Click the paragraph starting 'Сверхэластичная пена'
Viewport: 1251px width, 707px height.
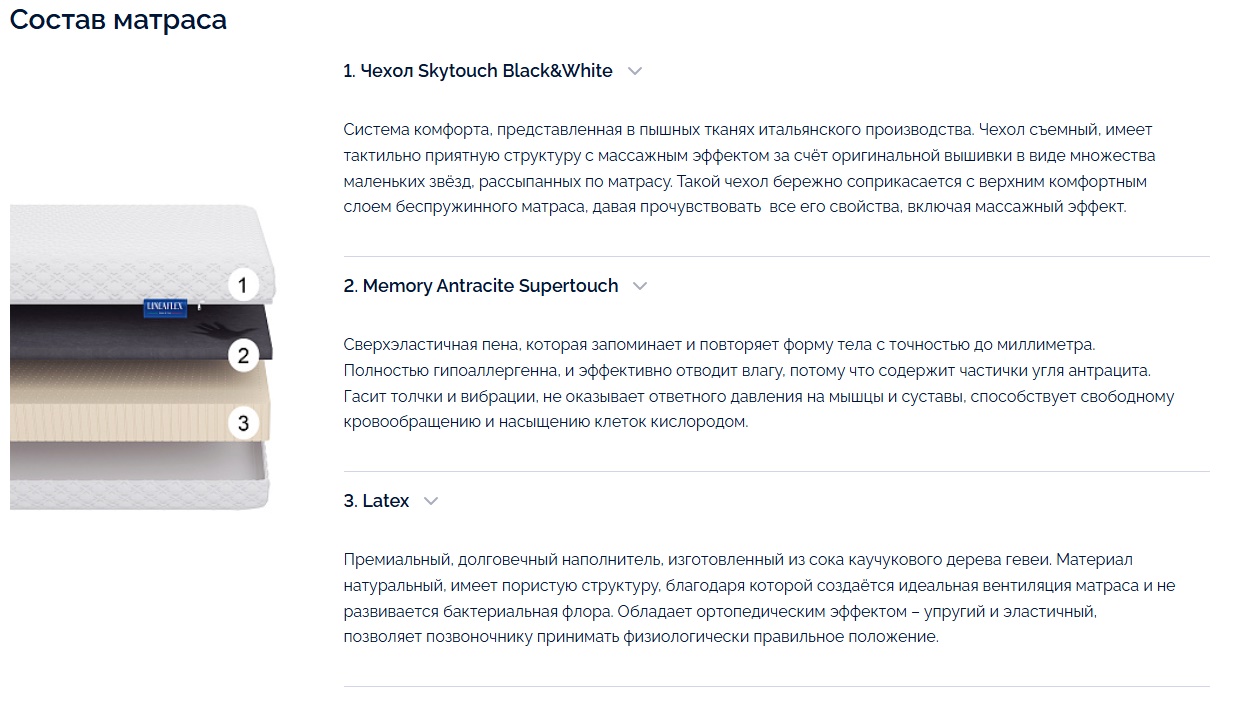745,384
